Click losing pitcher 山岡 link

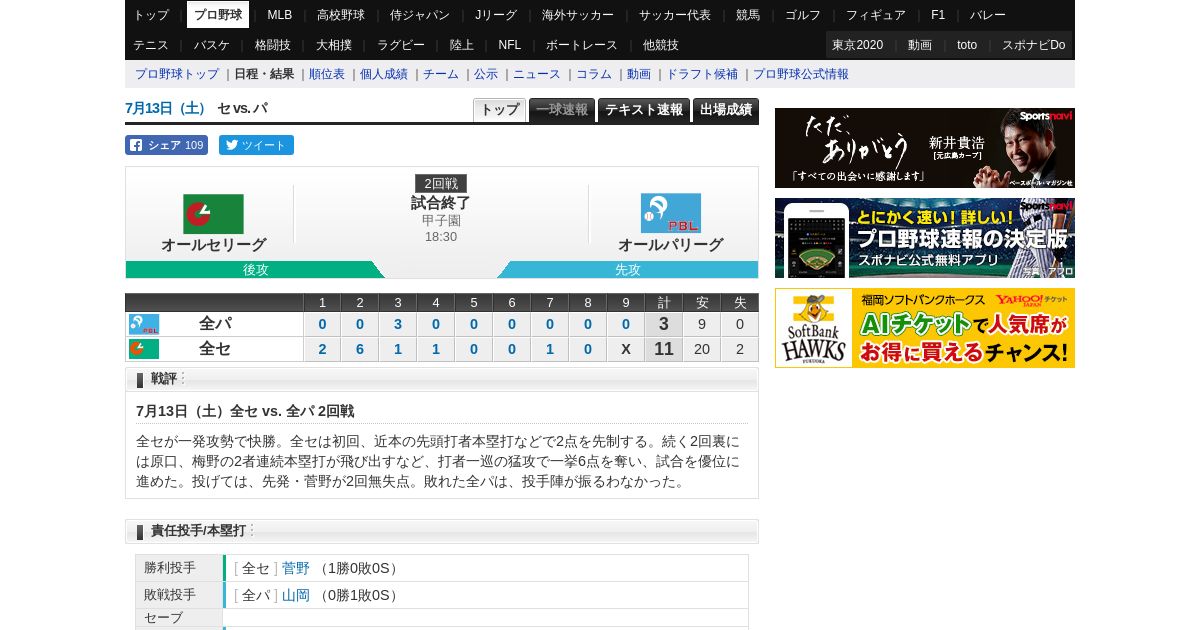296,595
